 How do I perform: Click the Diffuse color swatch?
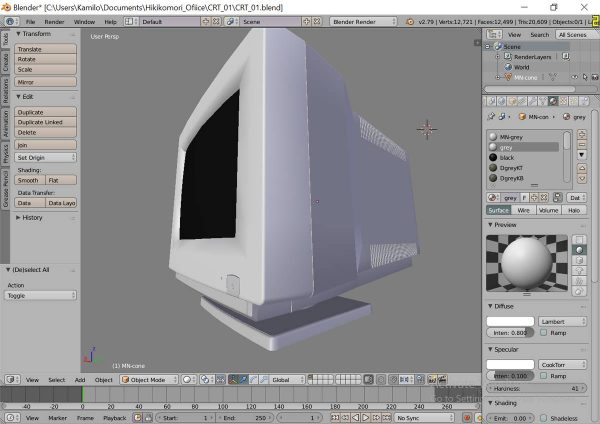point(511,321)
